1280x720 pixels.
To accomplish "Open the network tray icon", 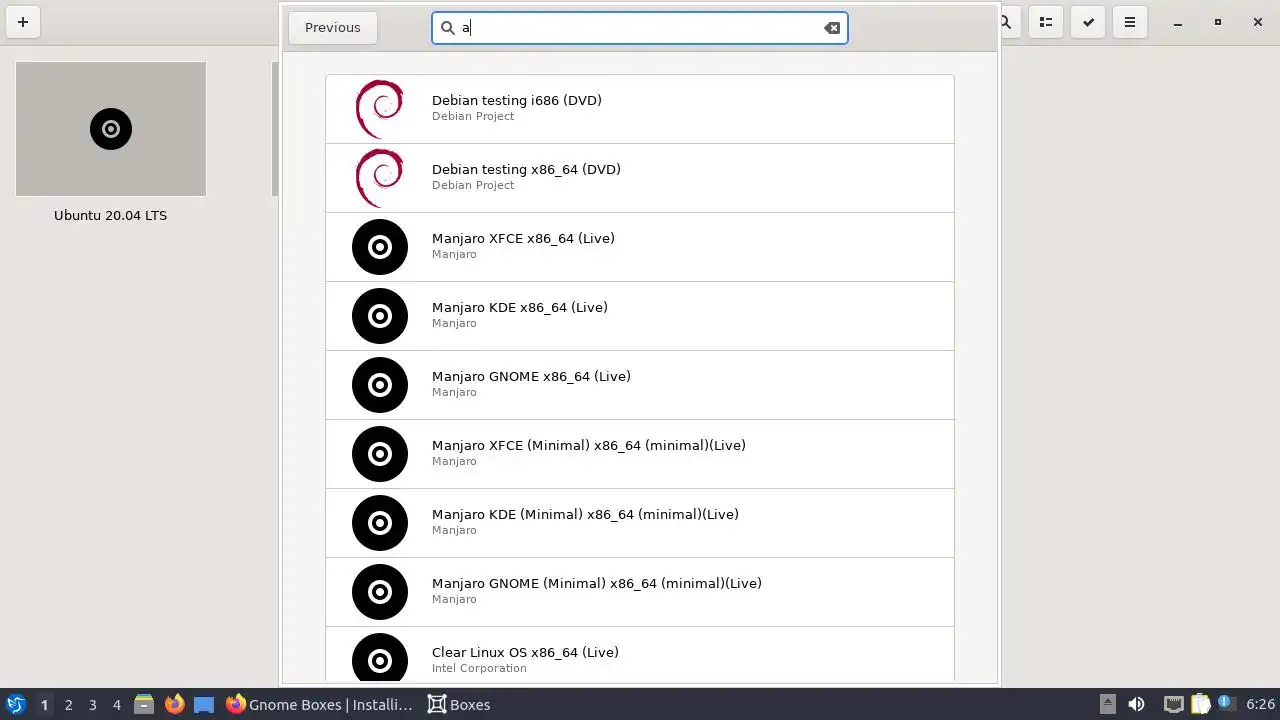I will [x=1174, y=704].
